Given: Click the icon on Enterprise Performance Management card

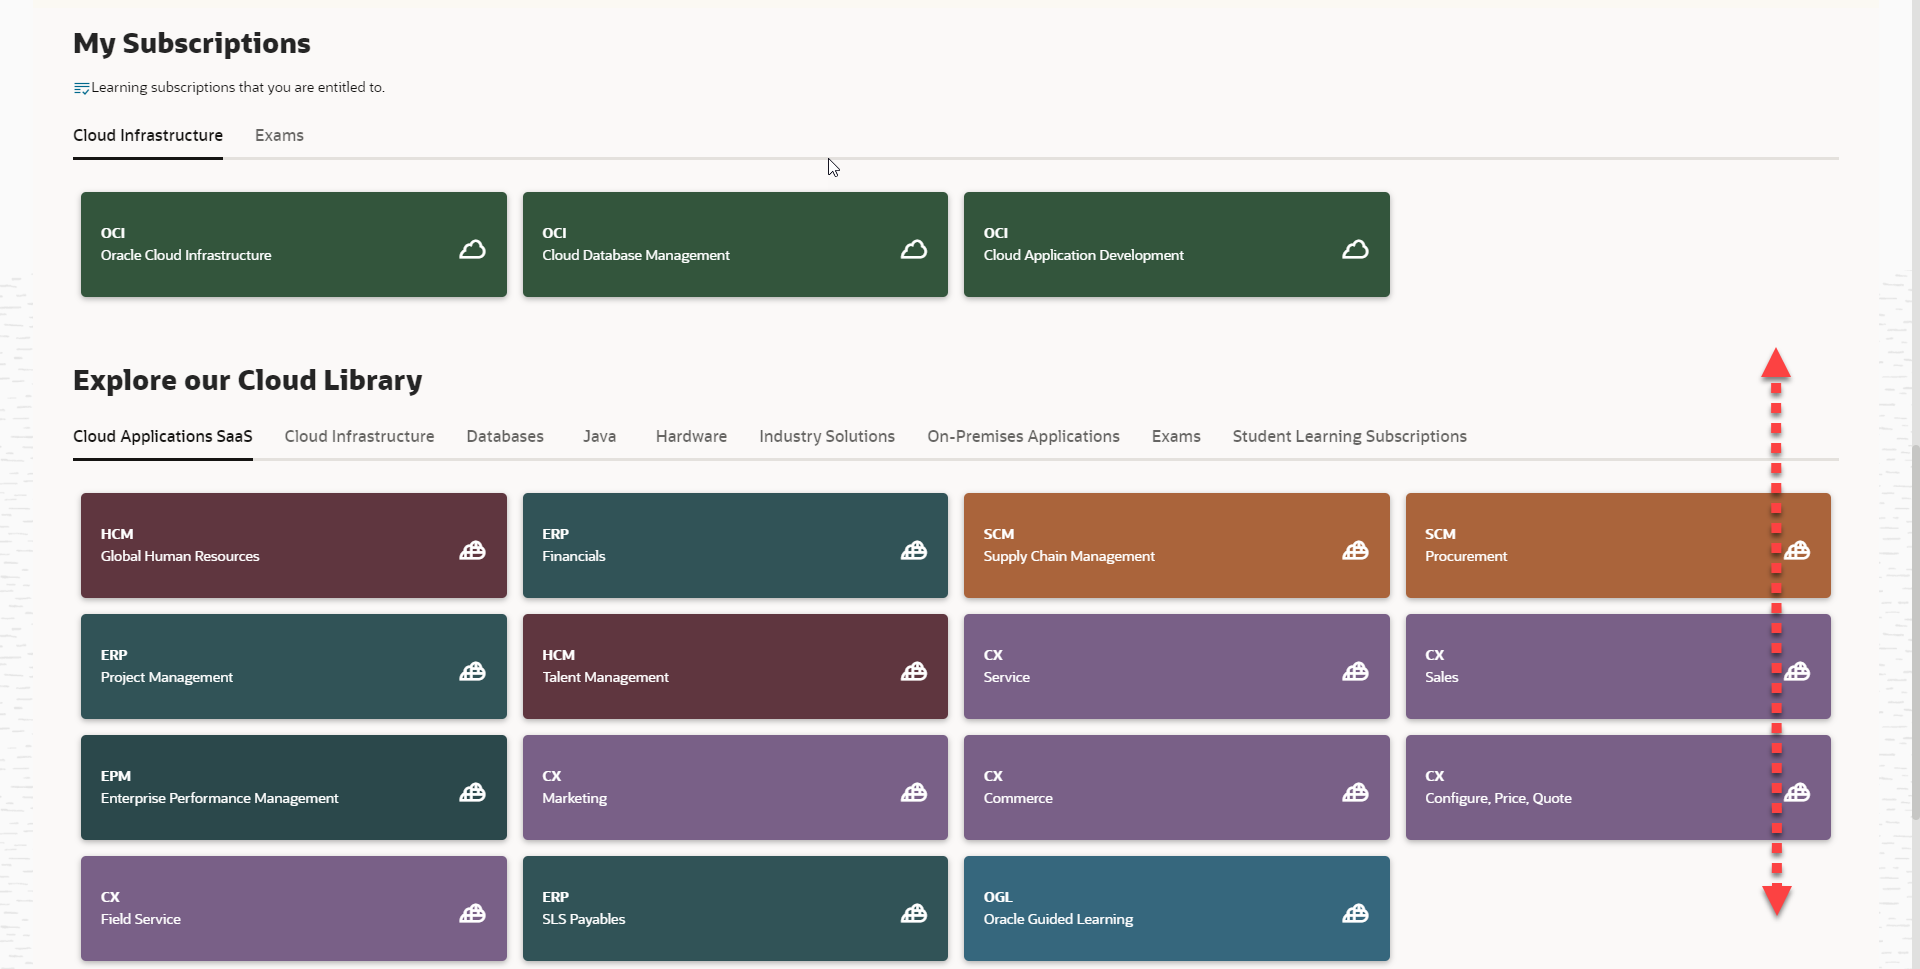Looking at the screenshot, I should pyautogui.click(x=472, y=792).
